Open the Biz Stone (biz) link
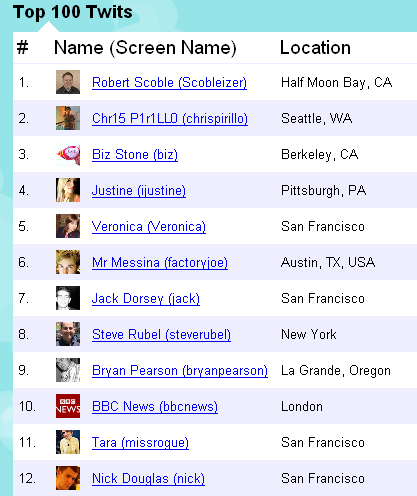The width and height of the screenshot is (417, 496). [x=135, y=155]
